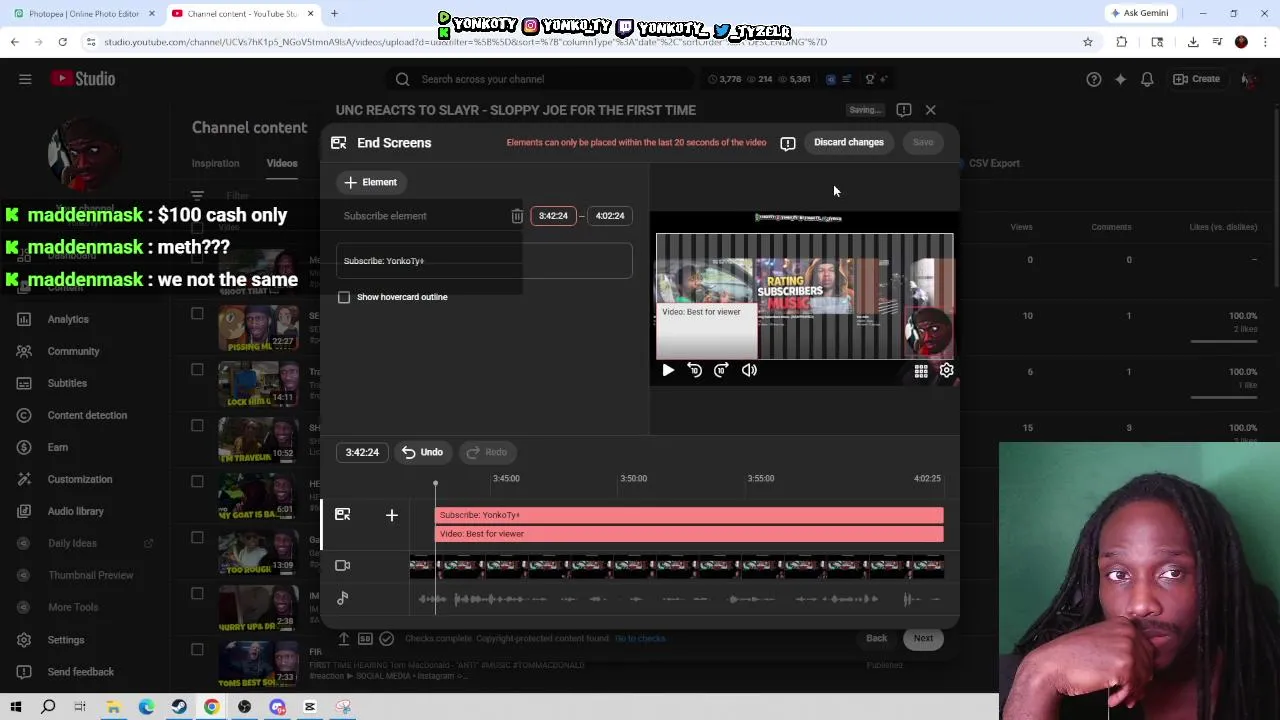Go Back in upload dialog

coord(876,638)
